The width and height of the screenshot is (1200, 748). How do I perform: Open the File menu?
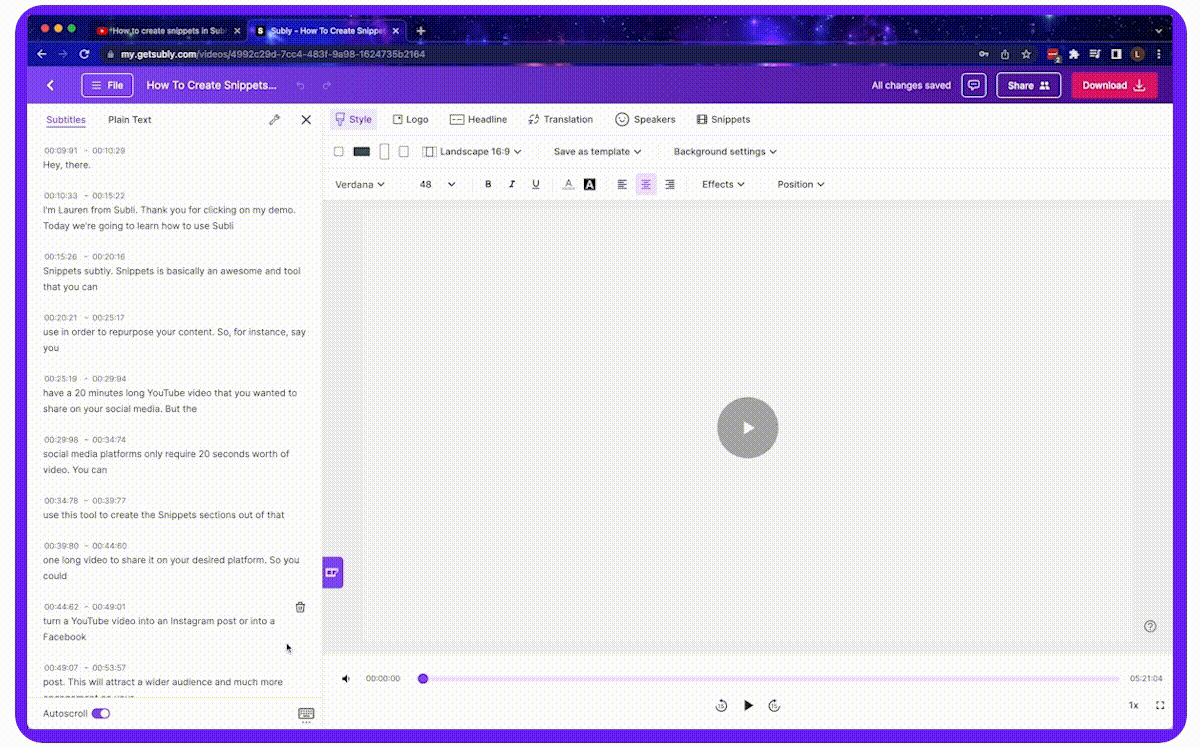point(107,86)
